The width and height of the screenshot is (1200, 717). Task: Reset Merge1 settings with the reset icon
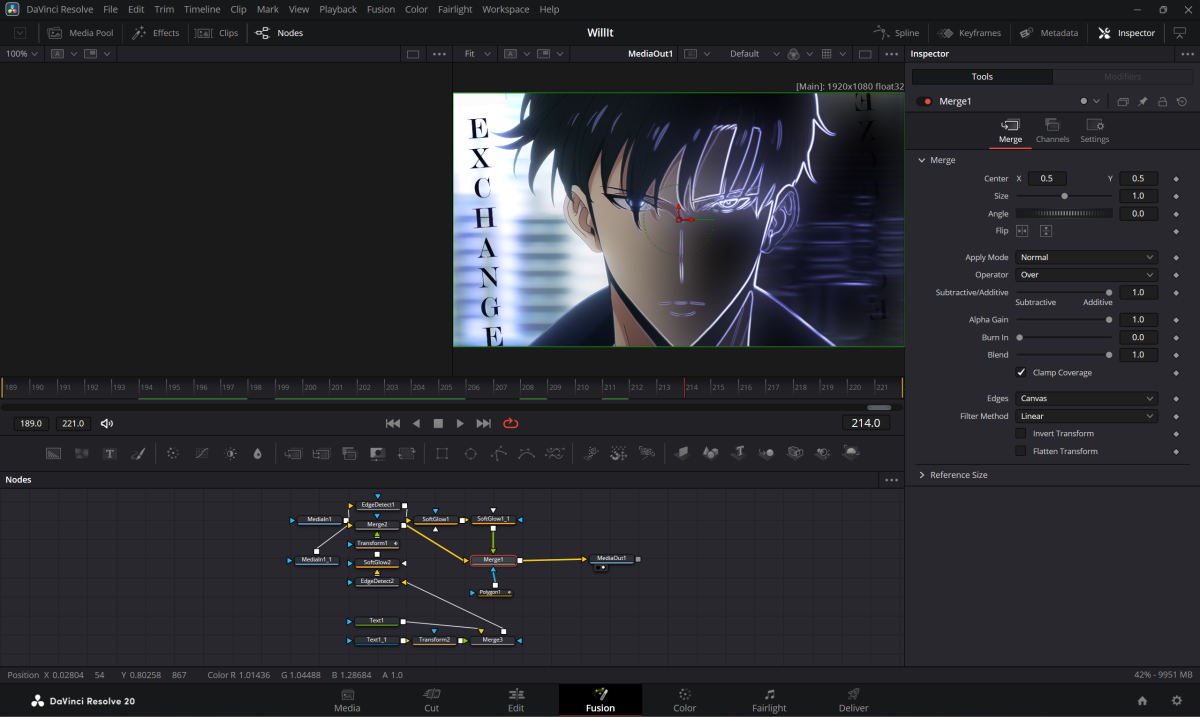(x=1182, y=102)
